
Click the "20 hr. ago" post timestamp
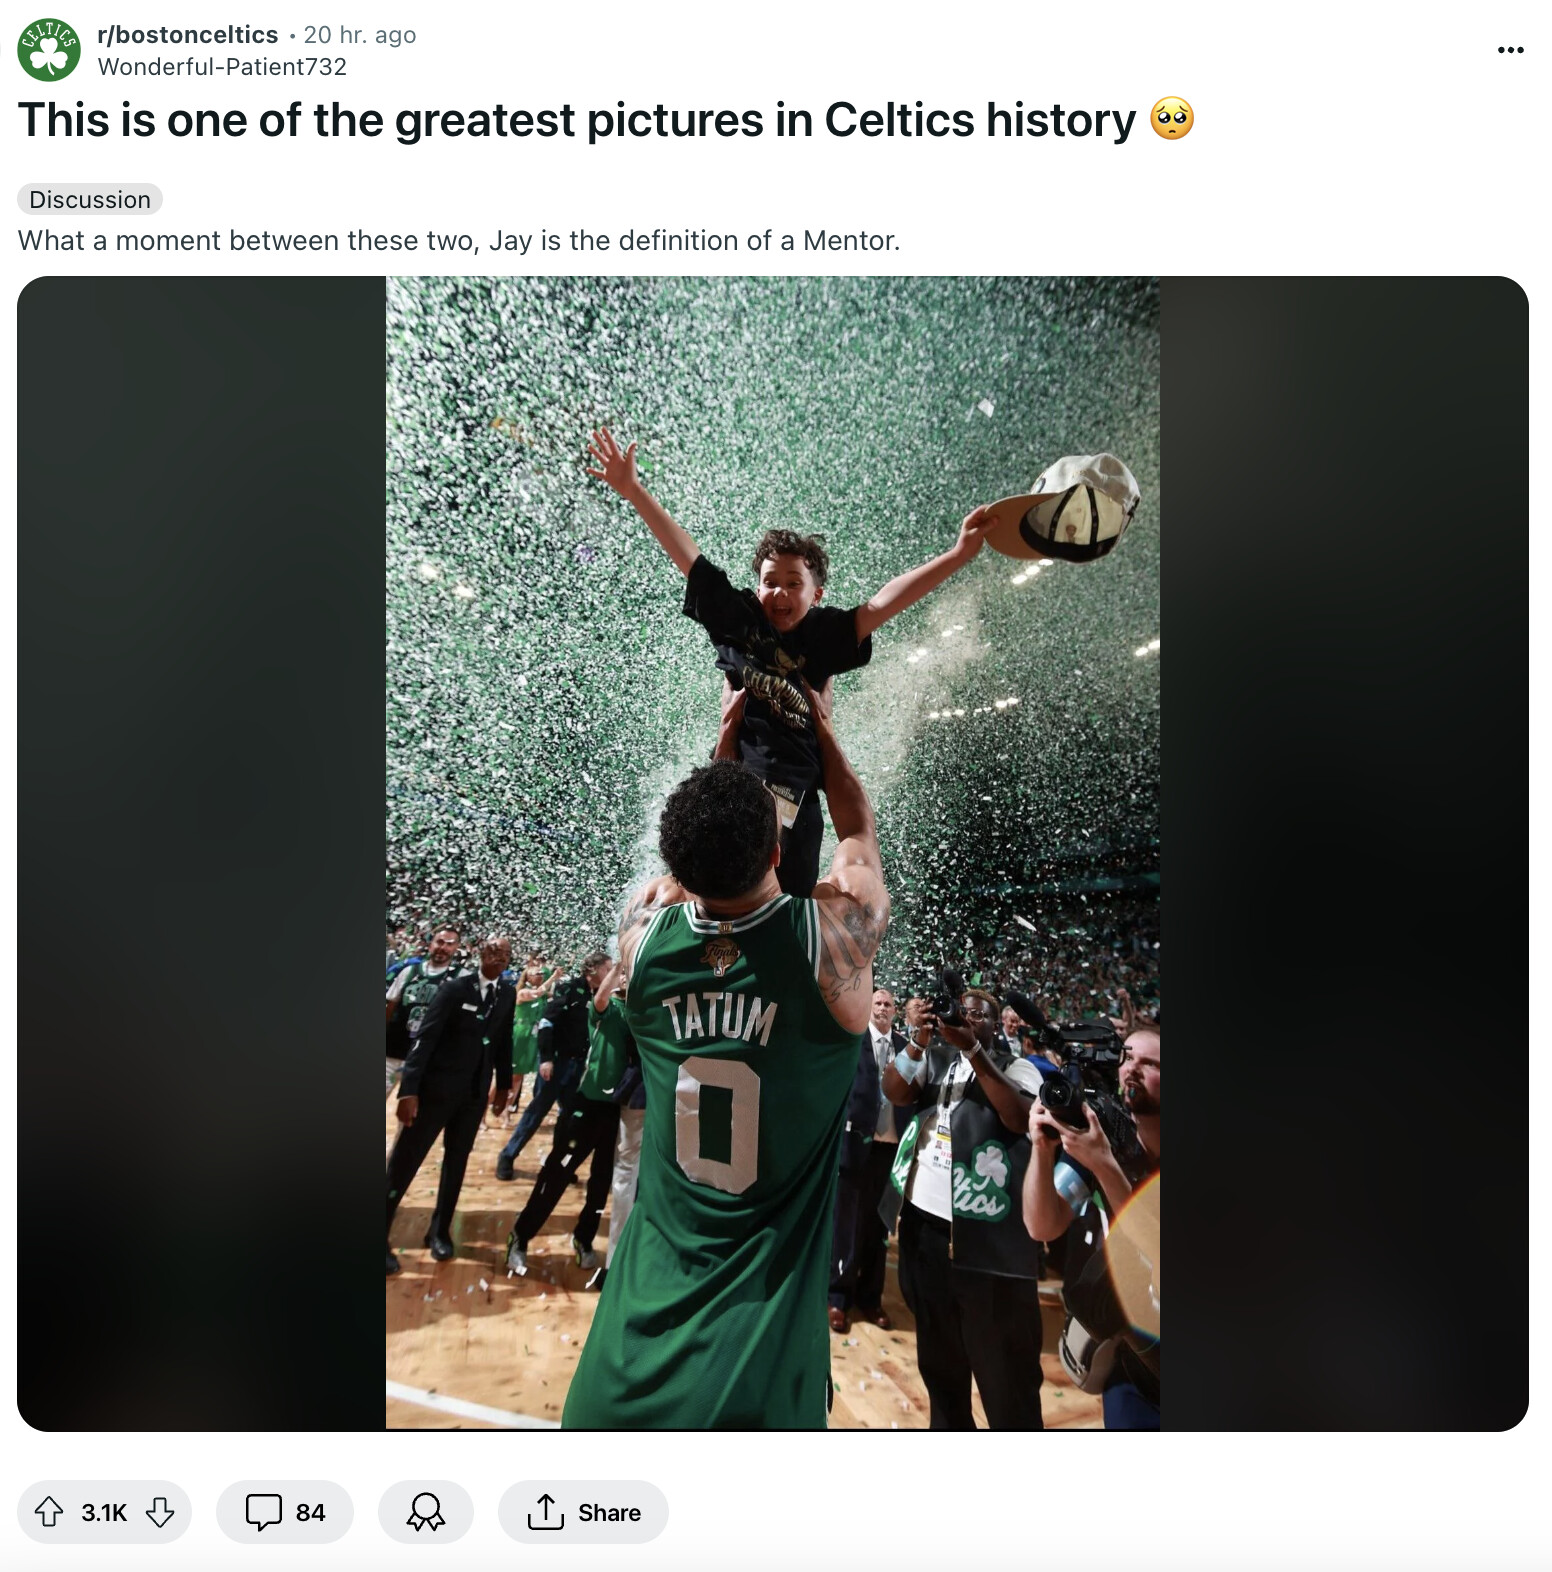point(360,35)
